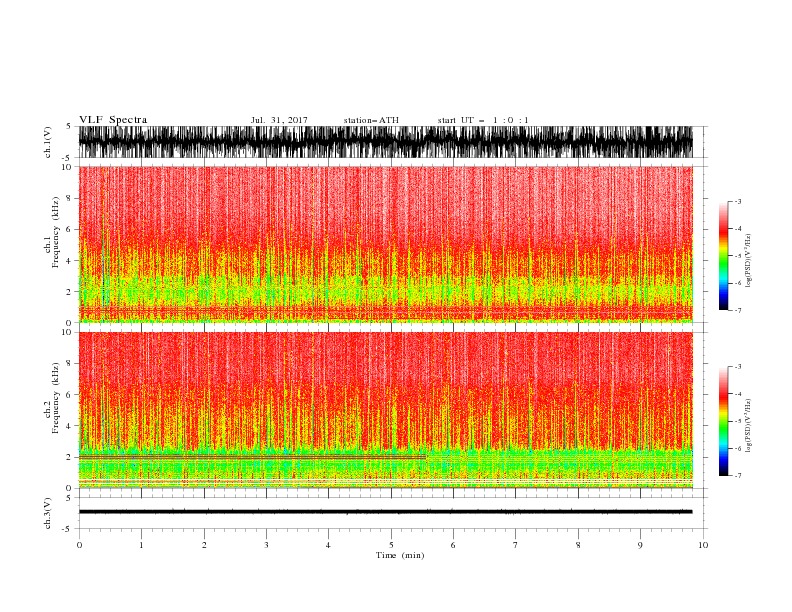Select the date "Jul. 31, 2017"

pyautogui.click(x=279, y=120)
